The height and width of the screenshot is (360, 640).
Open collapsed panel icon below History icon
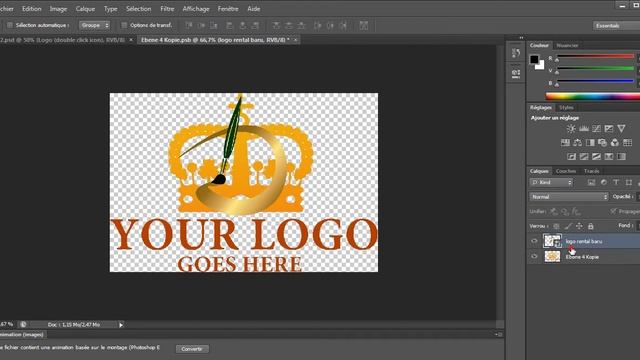click(516, 73)
